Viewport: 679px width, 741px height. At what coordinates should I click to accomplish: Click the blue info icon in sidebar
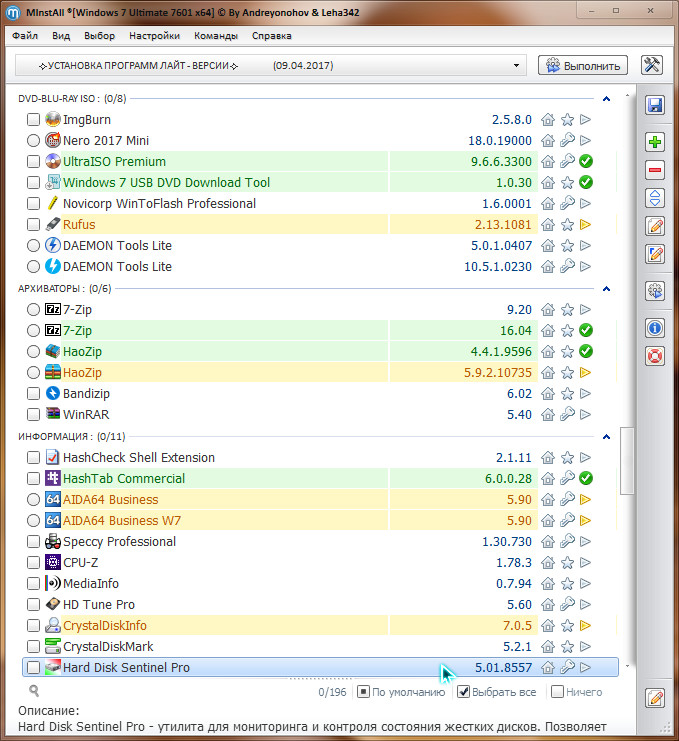[x=655, y=327]
